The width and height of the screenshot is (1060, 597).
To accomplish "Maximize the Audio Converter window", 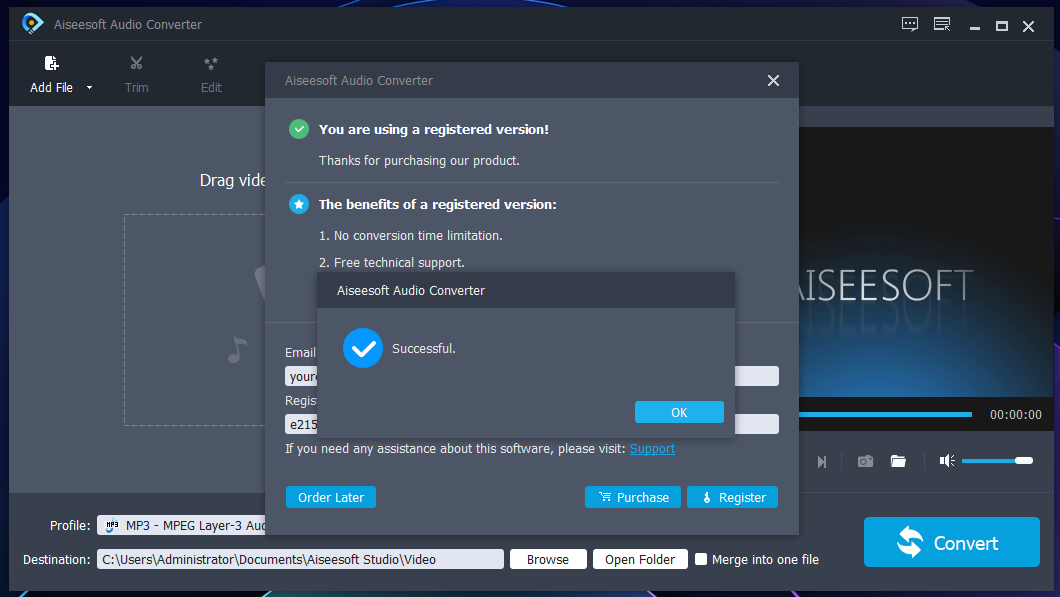I will [x=1002, y=26].
